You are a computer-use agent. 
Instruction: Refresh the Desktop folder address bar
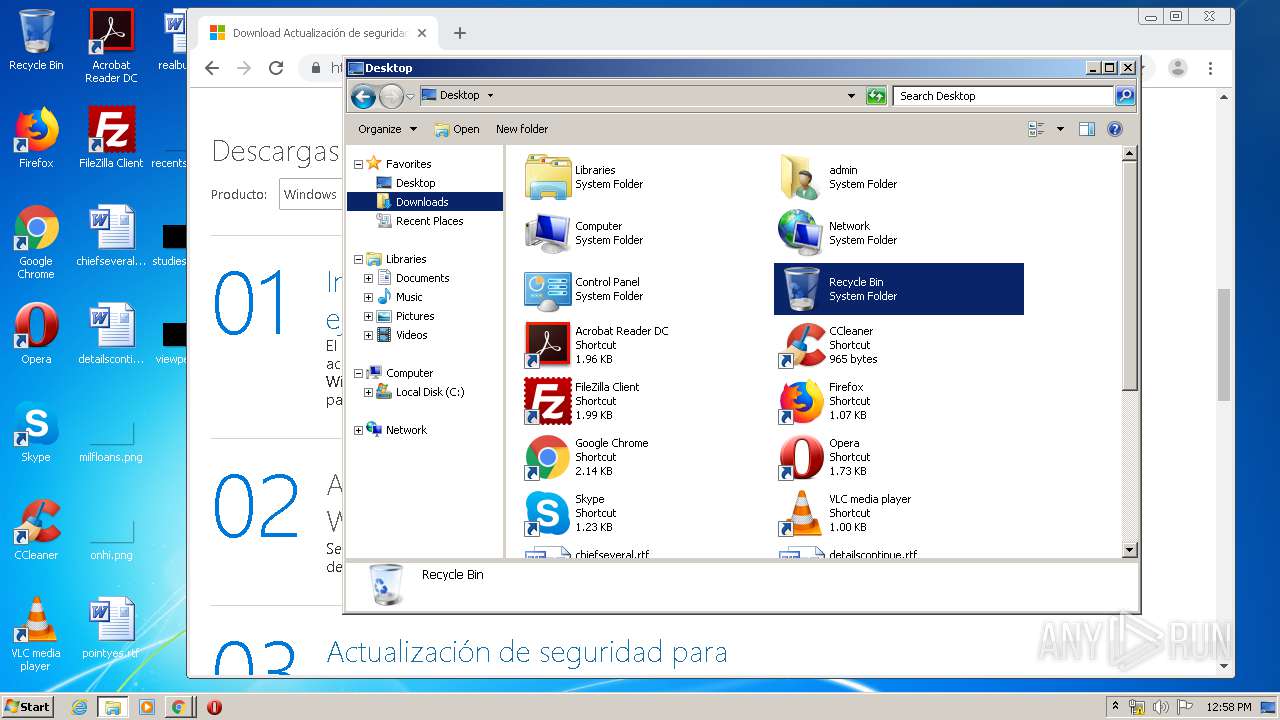(876, 96)
